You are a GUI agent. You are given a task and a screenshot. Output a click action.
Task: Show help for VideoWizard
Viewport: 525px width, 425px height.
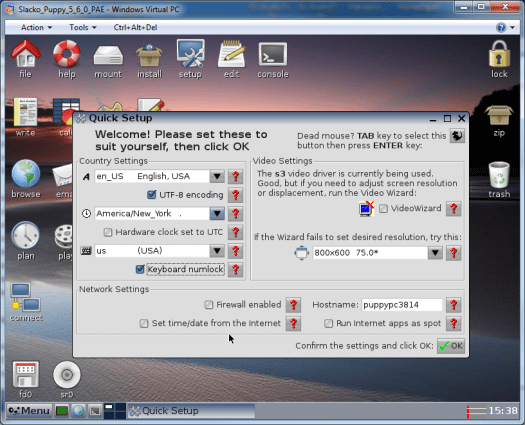[x=454, y=209]
